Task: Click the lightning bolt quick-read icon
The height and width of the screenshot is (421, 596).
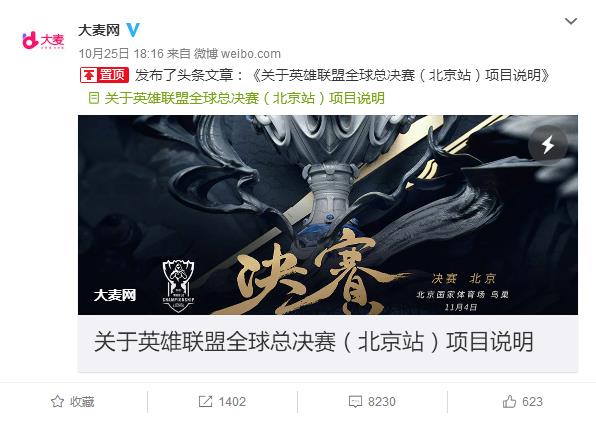Action: click(548, 145)
